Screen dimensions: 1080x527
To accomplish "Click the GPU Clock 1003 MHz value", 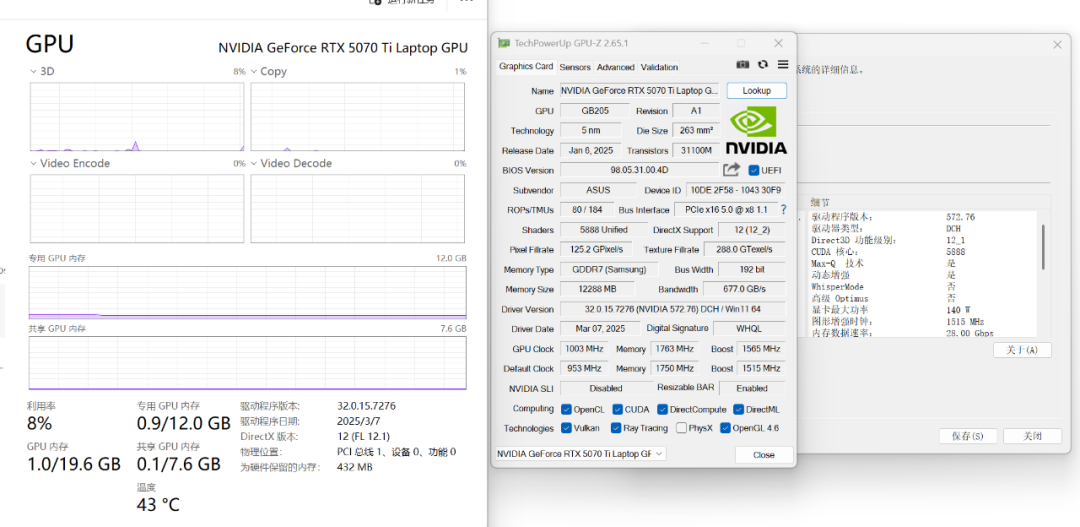I will coord(584,349).
